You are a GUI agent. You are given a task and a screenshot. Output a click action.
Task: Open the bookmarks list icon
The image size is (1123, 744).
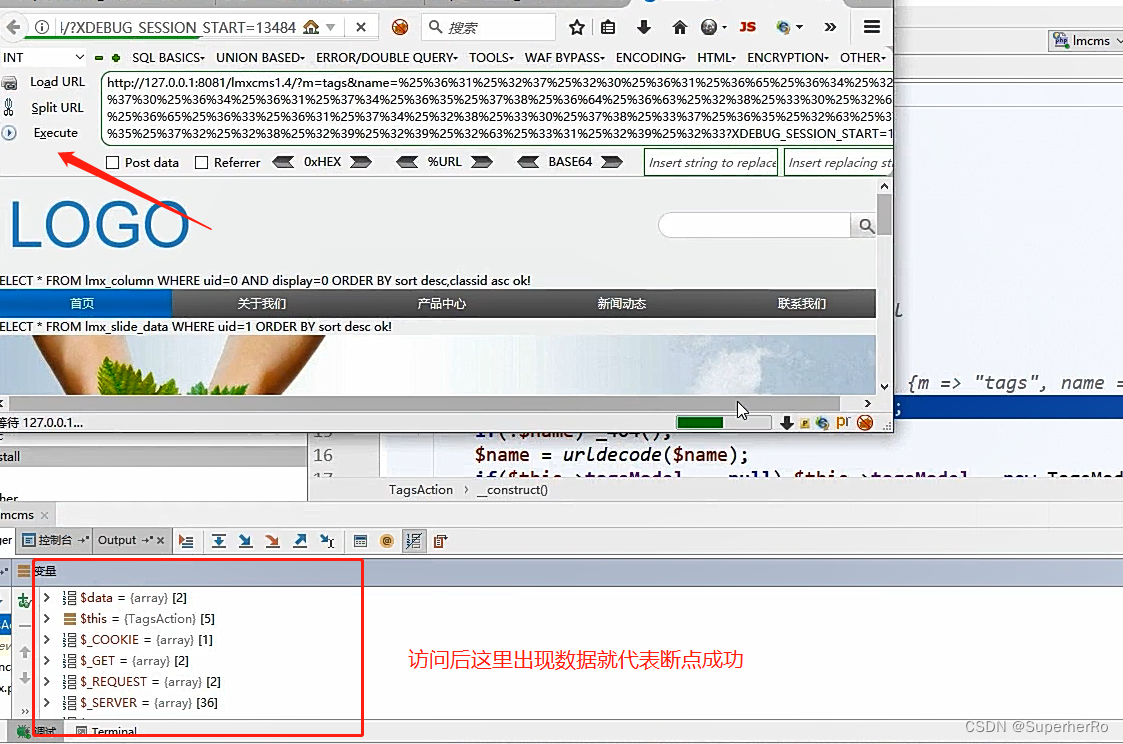(608, 27)
